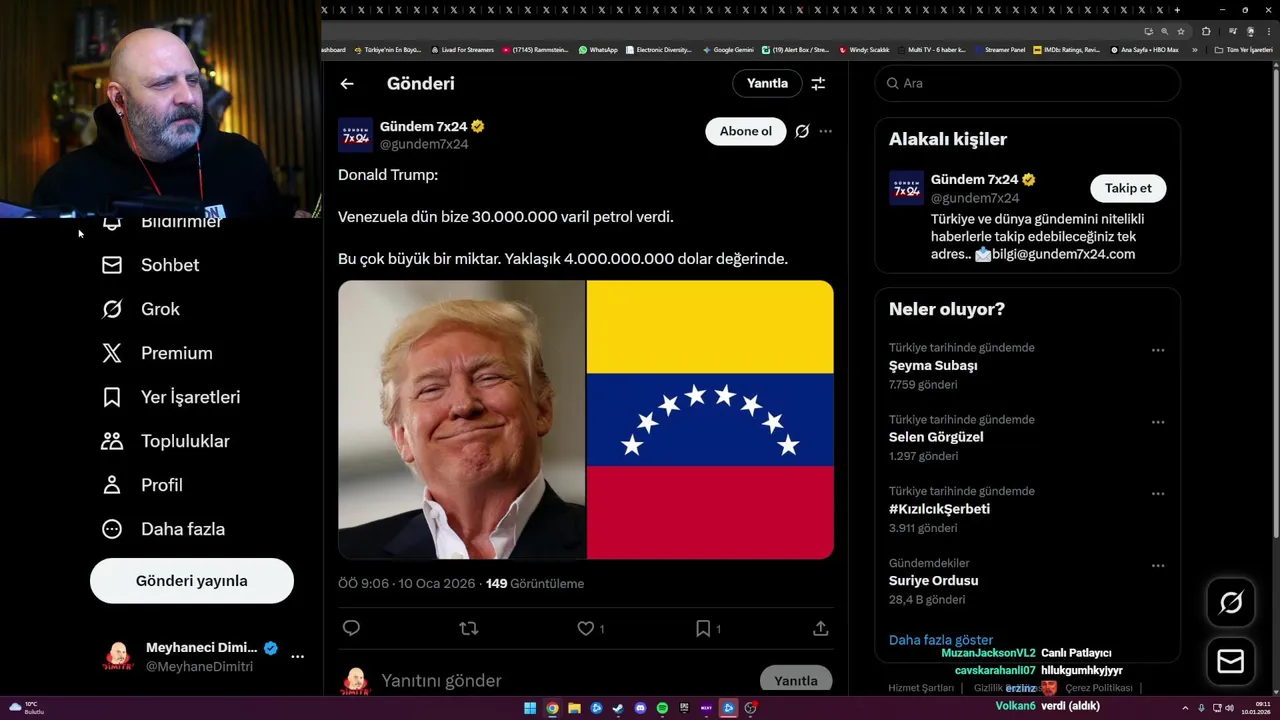Open the Çerez Politikası footer link
Screen dimensions: 1280x720
[1099, 688]
